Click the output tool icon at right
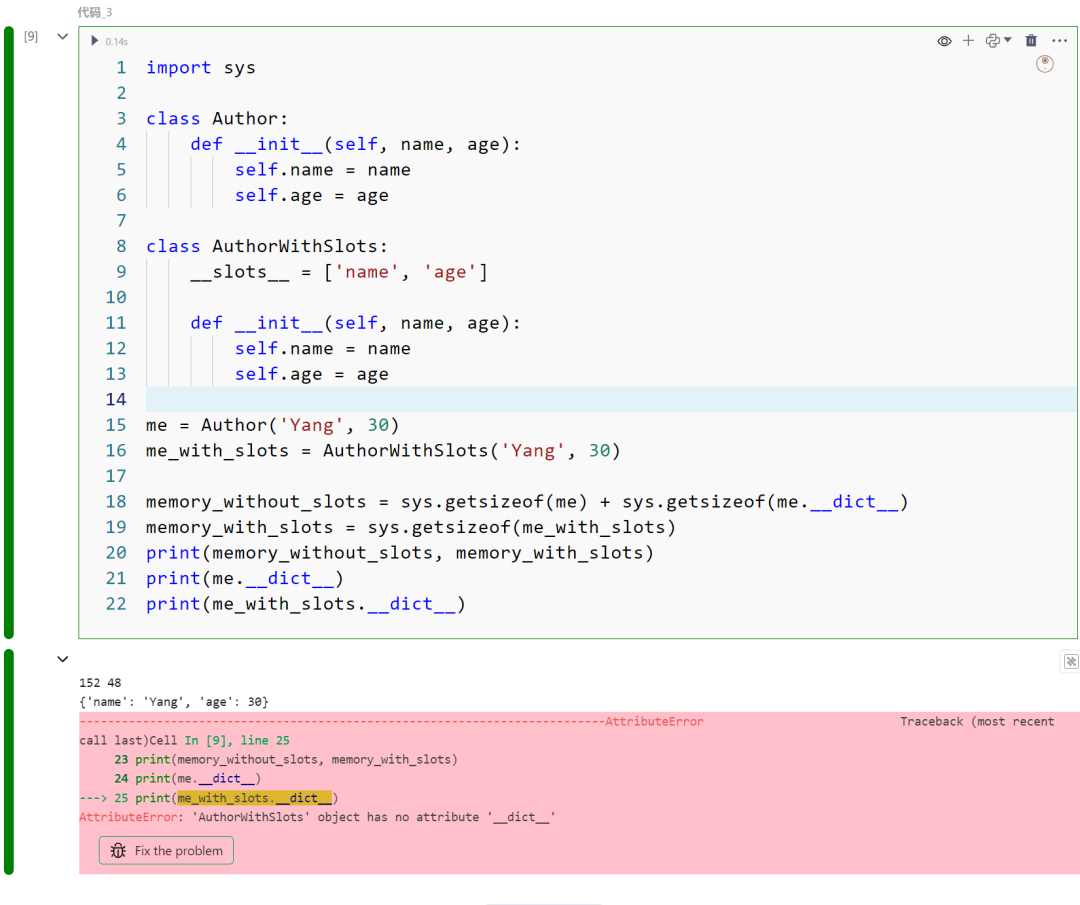Viewport: 1080px width, 905px height. click(x=1070, y=661)
